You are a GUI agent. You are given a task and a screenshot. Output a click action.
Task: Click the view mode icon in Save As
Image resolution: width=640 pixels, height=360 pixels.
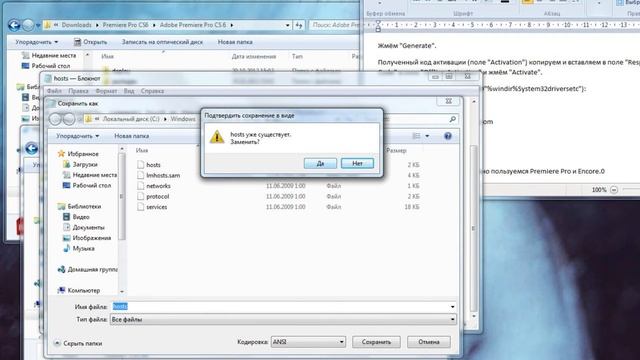pyautogui.click(x=416, y=136)
